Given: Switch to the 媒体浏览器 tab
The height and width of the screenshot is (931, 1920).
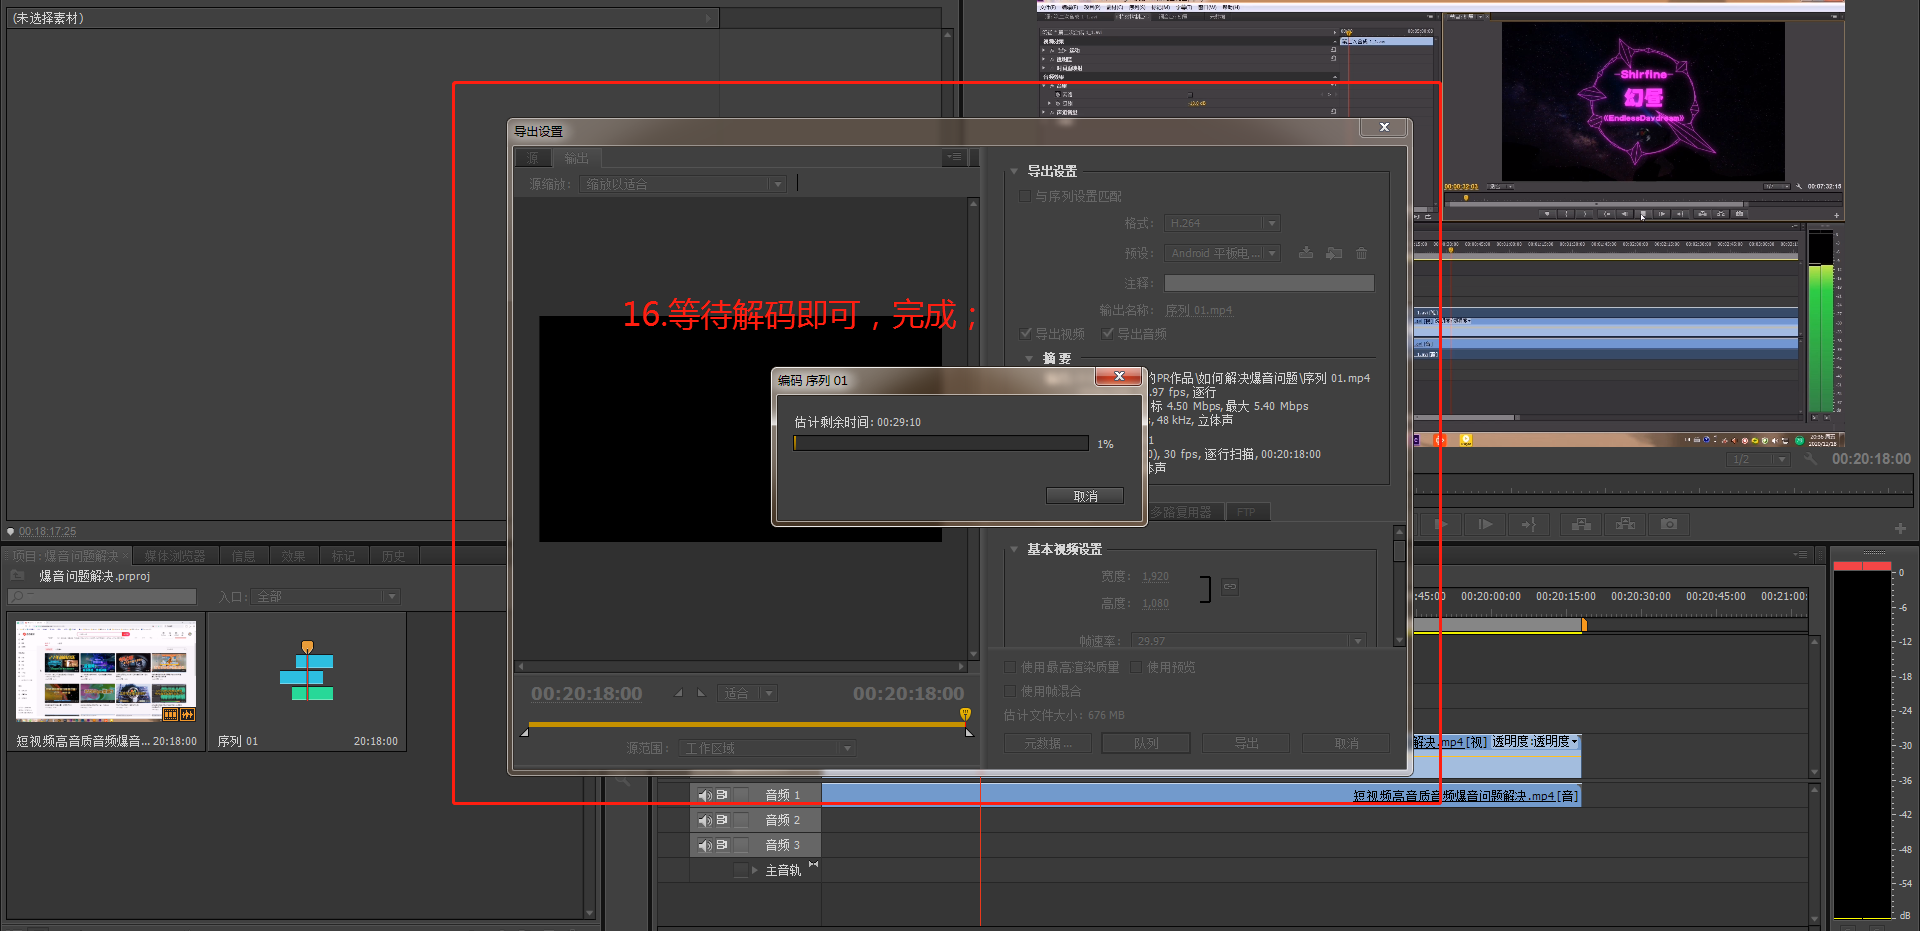Looking at the screenshot, I should click(175, 556).
